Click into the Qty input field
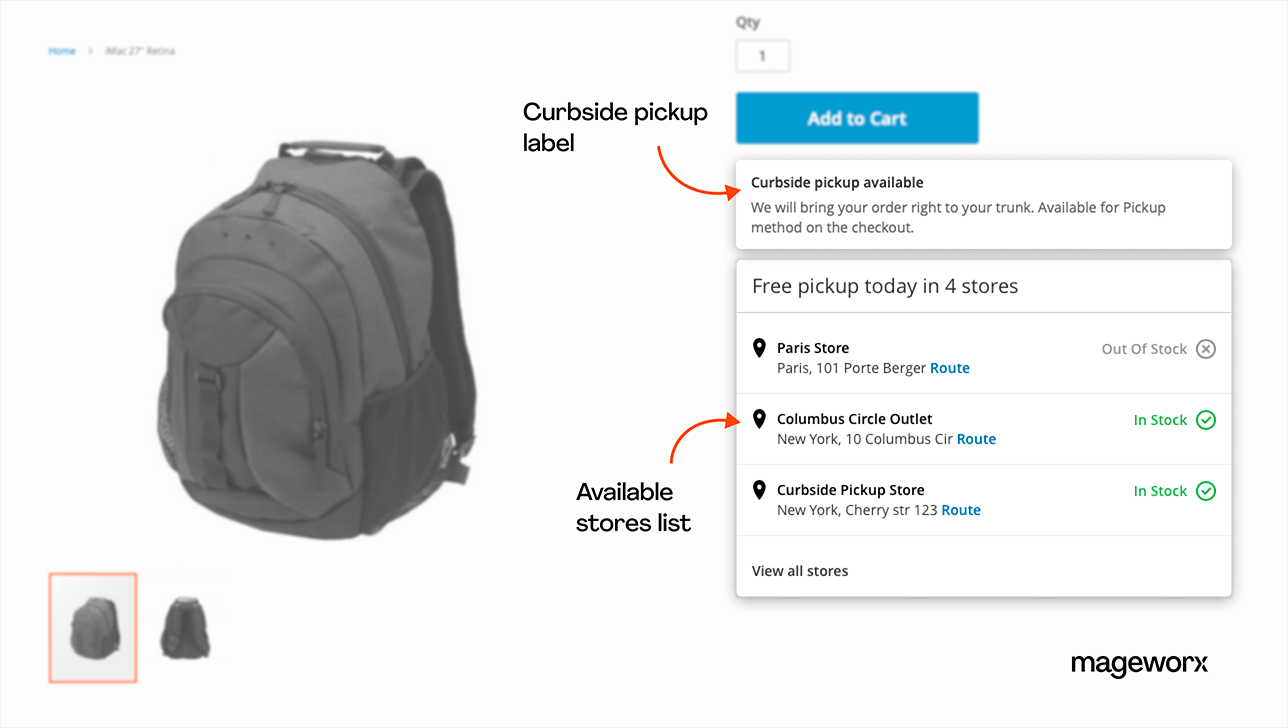The width and height of the screenshot is (1288, 728). [x=762, y=56]
